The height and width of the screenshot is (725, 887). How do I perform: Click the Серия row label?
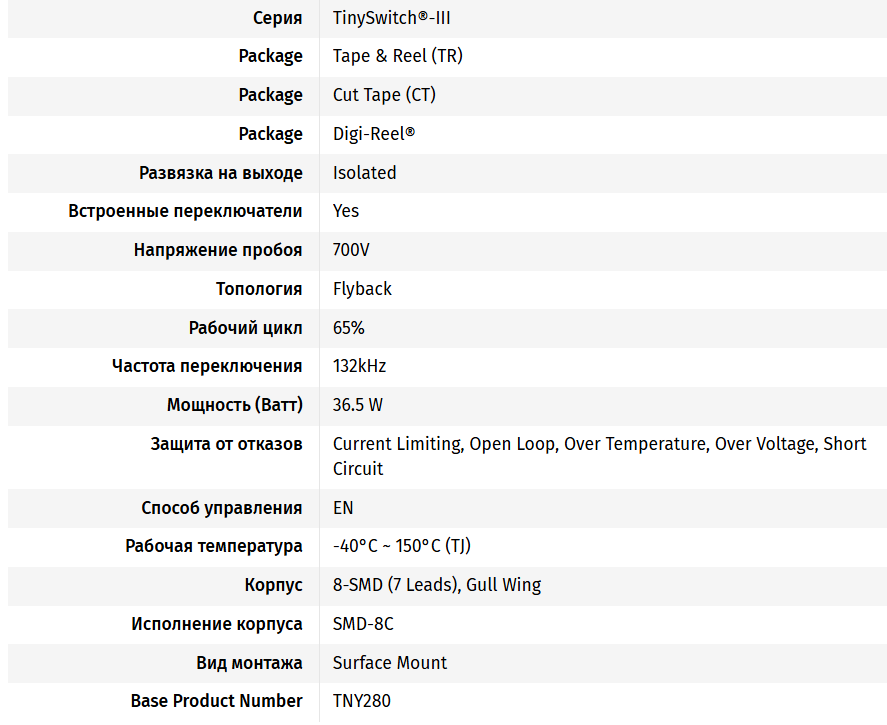coord(278,19)
